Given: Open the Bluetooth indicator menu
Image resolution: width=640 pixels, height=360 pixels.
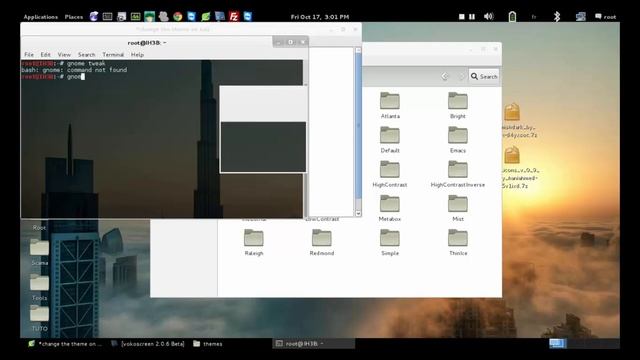Looking at the screenshot, I should [557, 16].
